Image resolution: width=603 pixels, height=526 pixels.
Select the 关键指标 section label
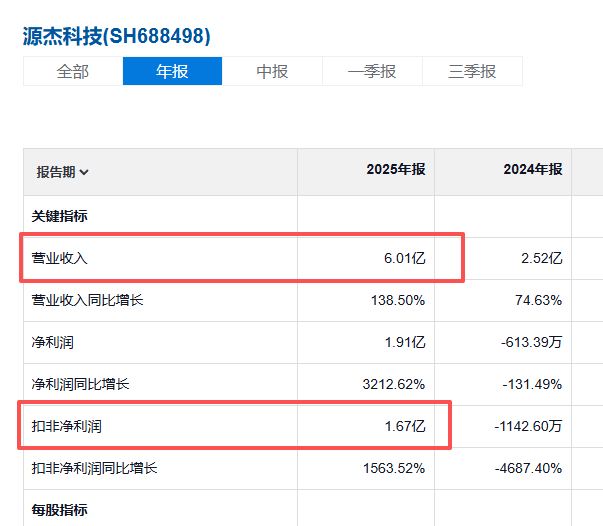pos(60,216)
